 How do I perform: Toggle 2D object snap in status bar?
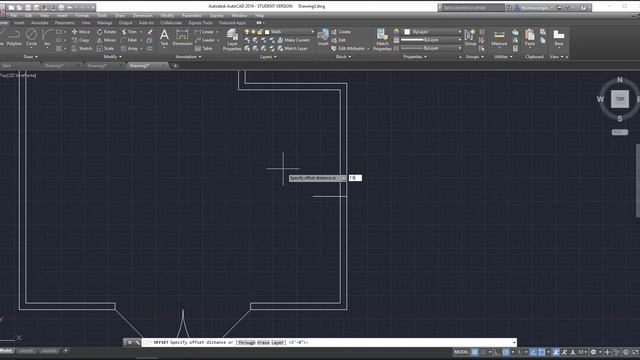click(542, 352)
